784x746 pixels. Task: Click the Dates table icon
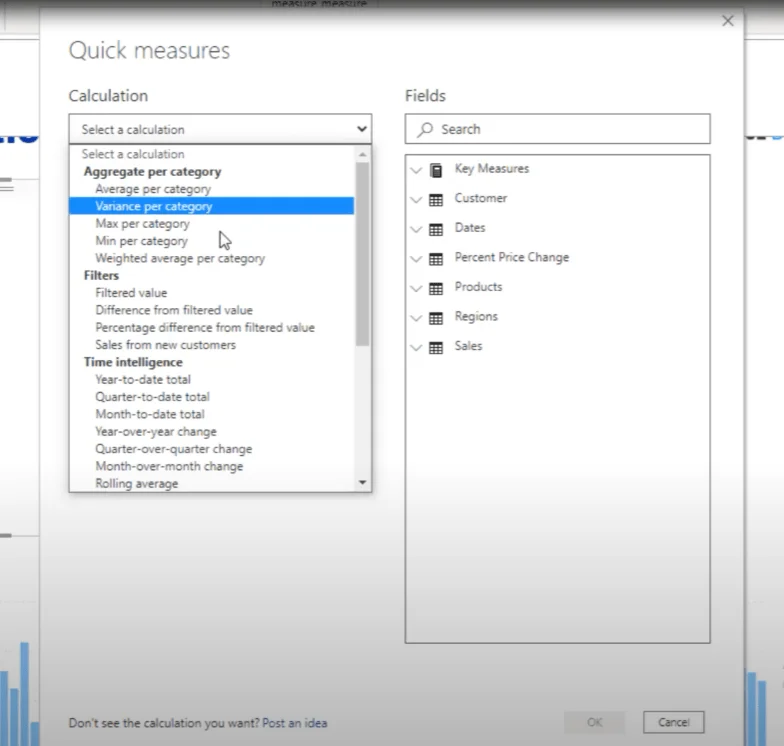tap(436, 230)
